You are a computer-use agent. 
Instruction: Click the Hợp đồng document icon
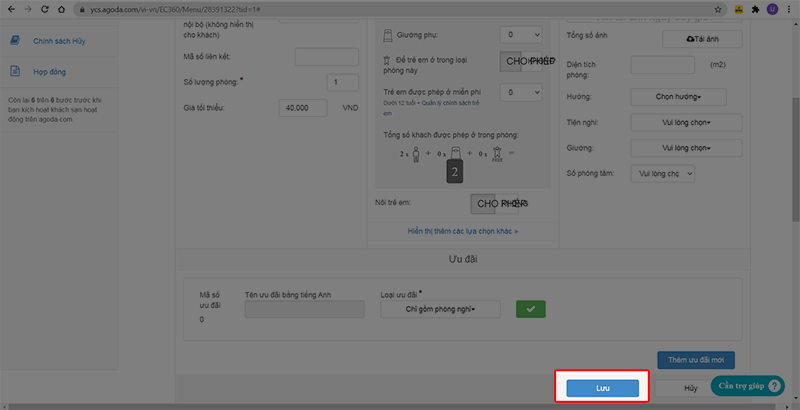[16, 72]
